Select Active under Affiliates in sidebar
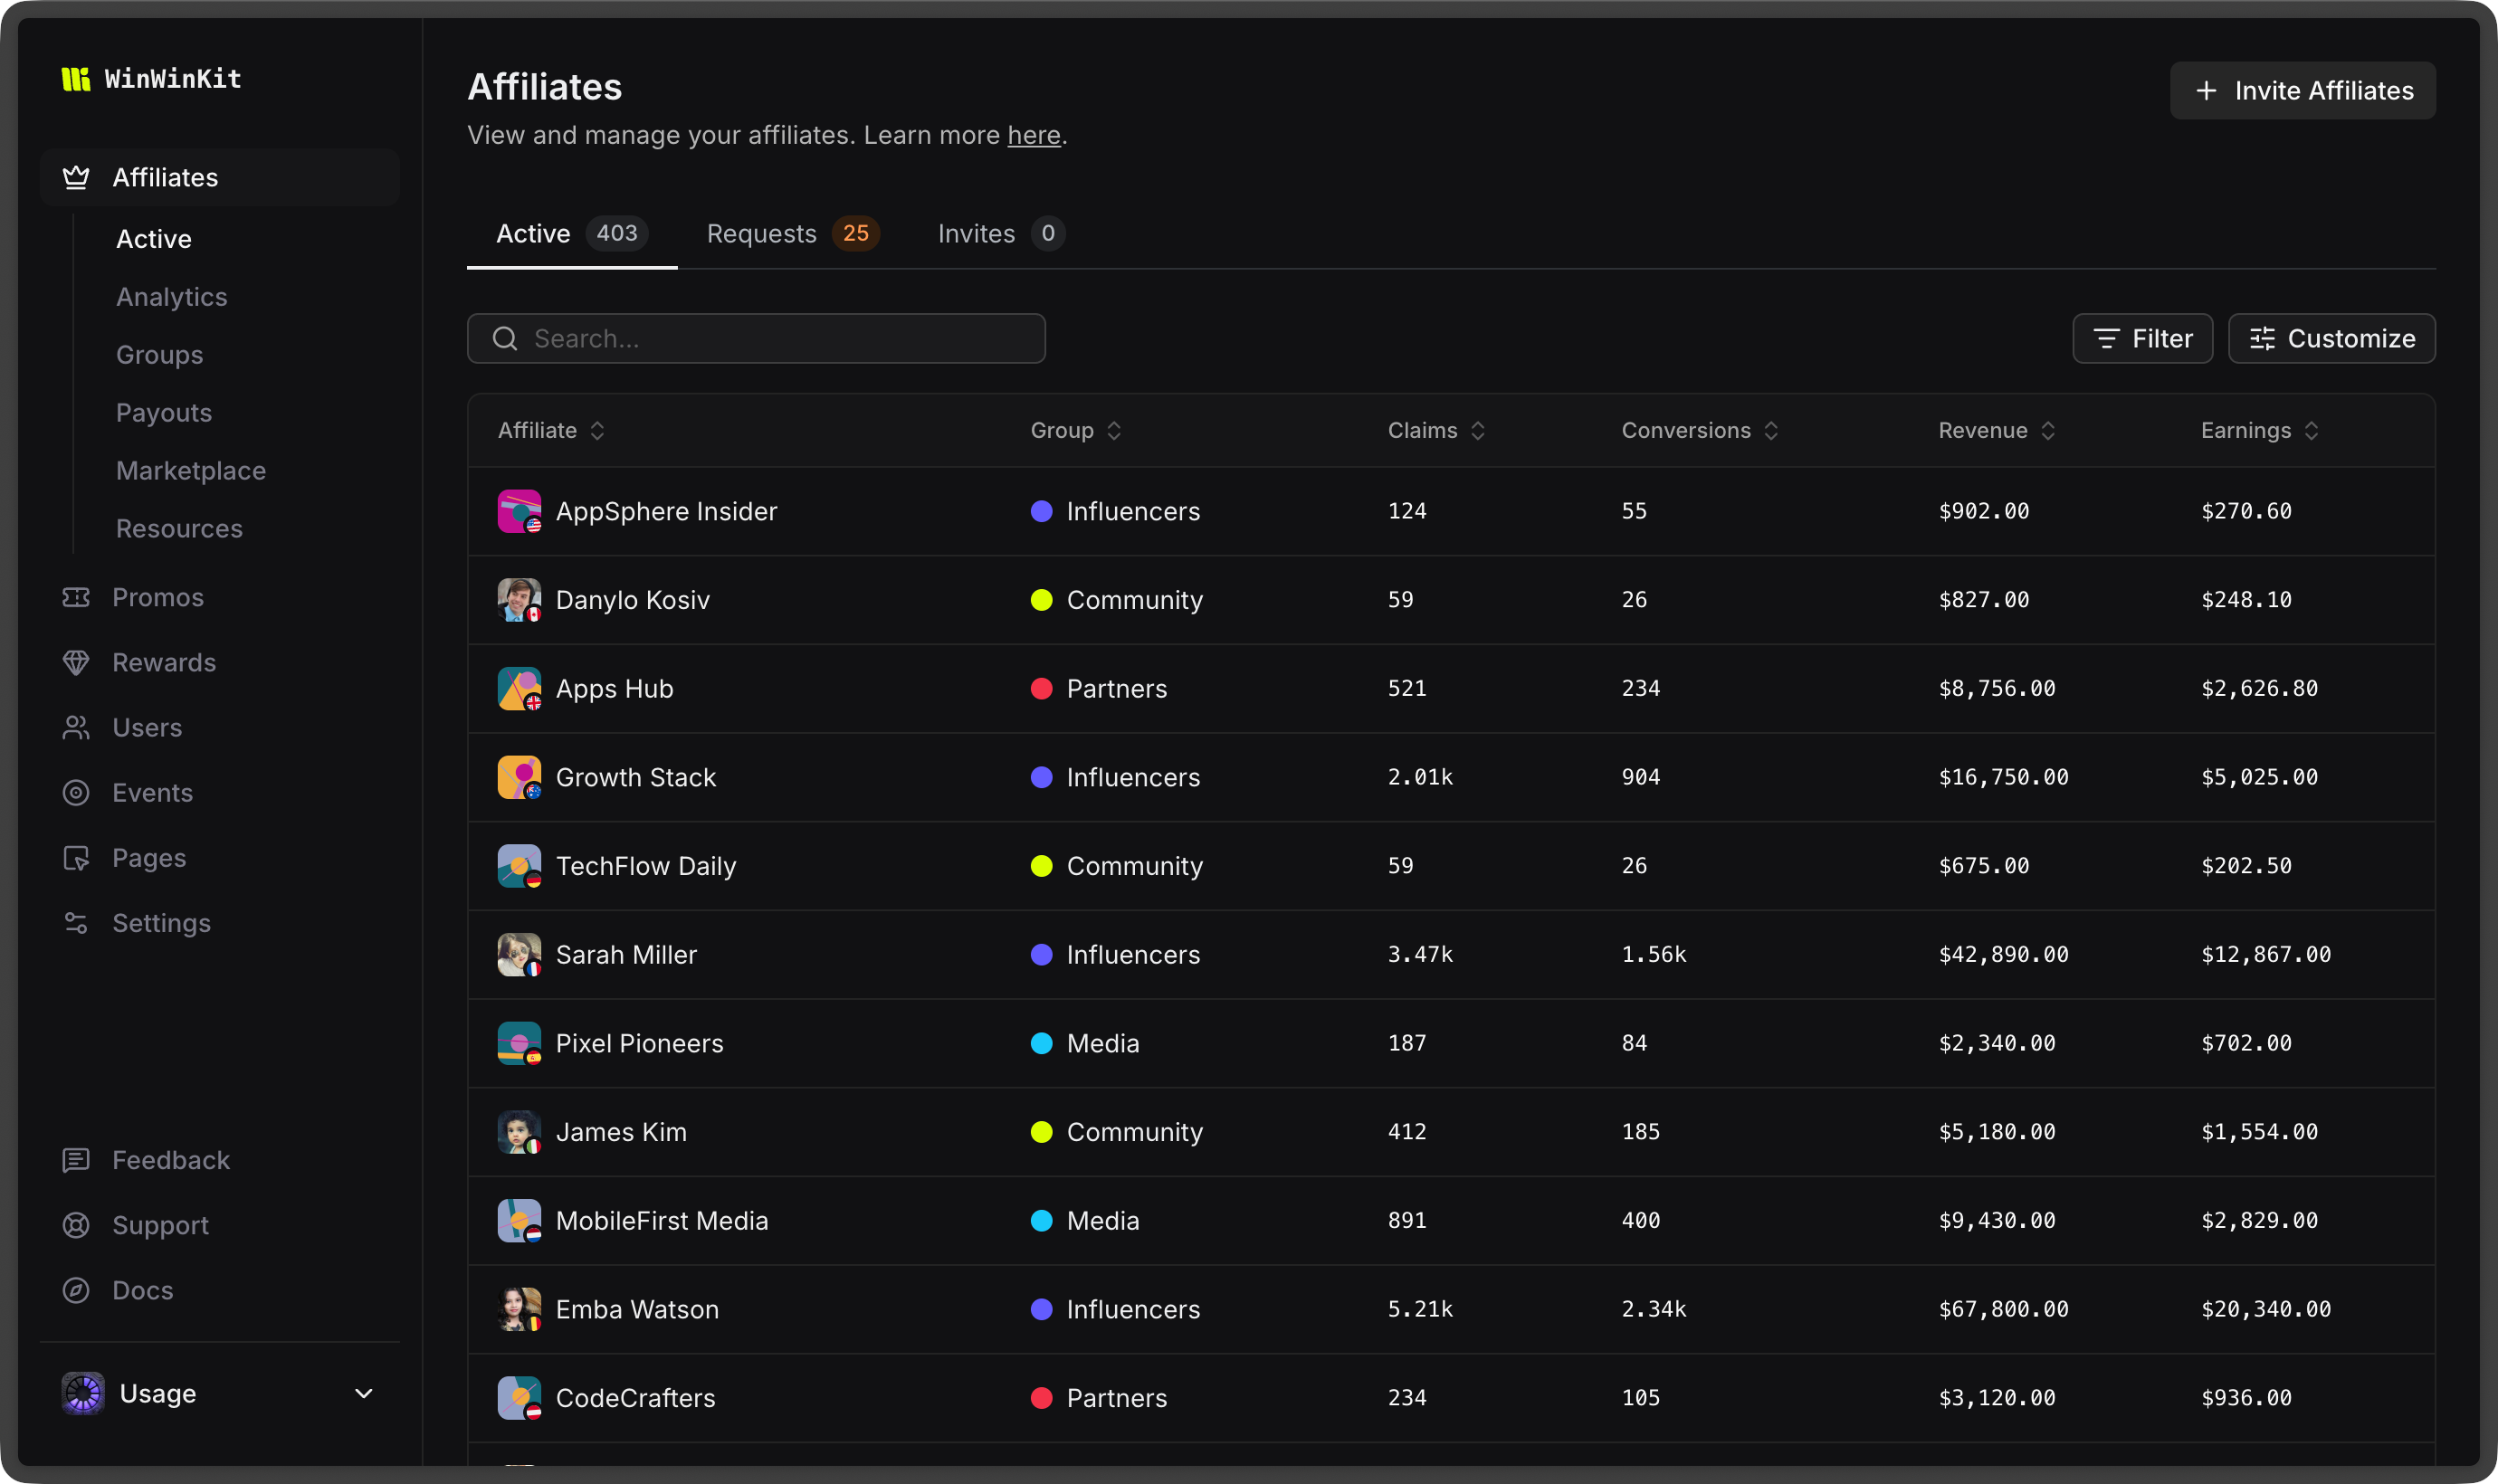 pyautogui.click(x=154, y=239)
